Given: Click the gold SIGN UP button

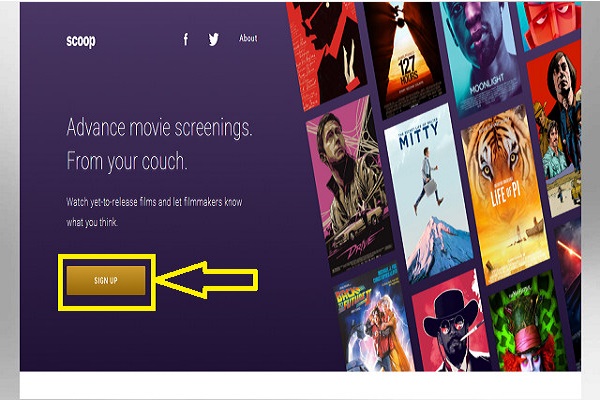Looking at the screenshot, I should [106, 281].
